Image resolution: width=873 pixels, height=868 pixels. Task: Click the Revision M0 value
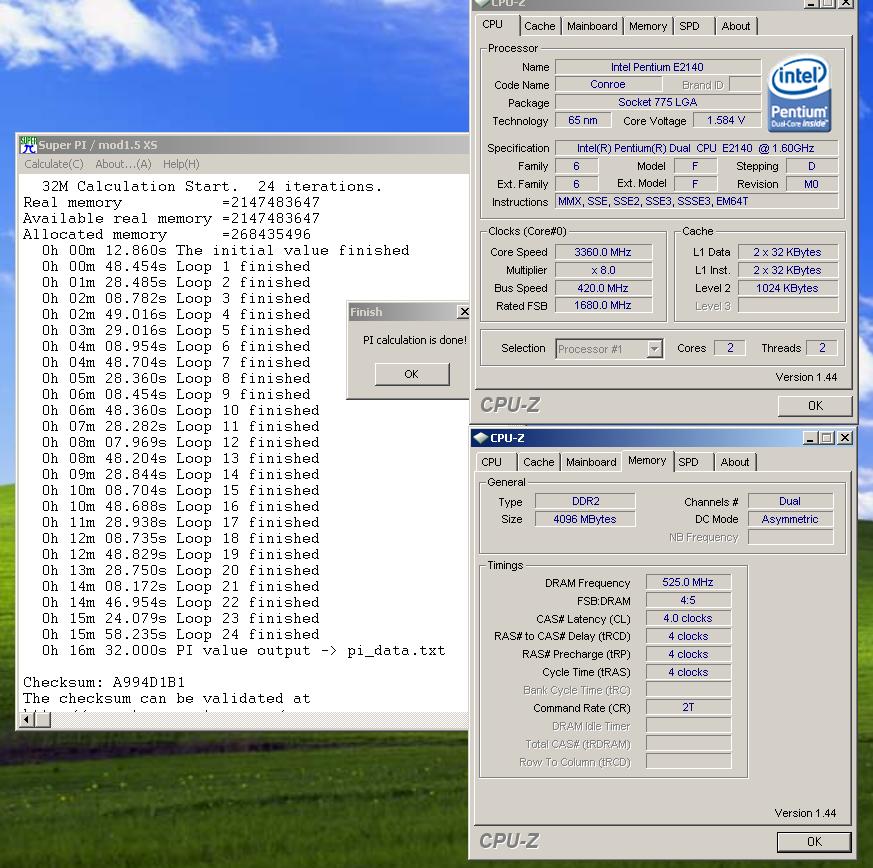[811, 184]
